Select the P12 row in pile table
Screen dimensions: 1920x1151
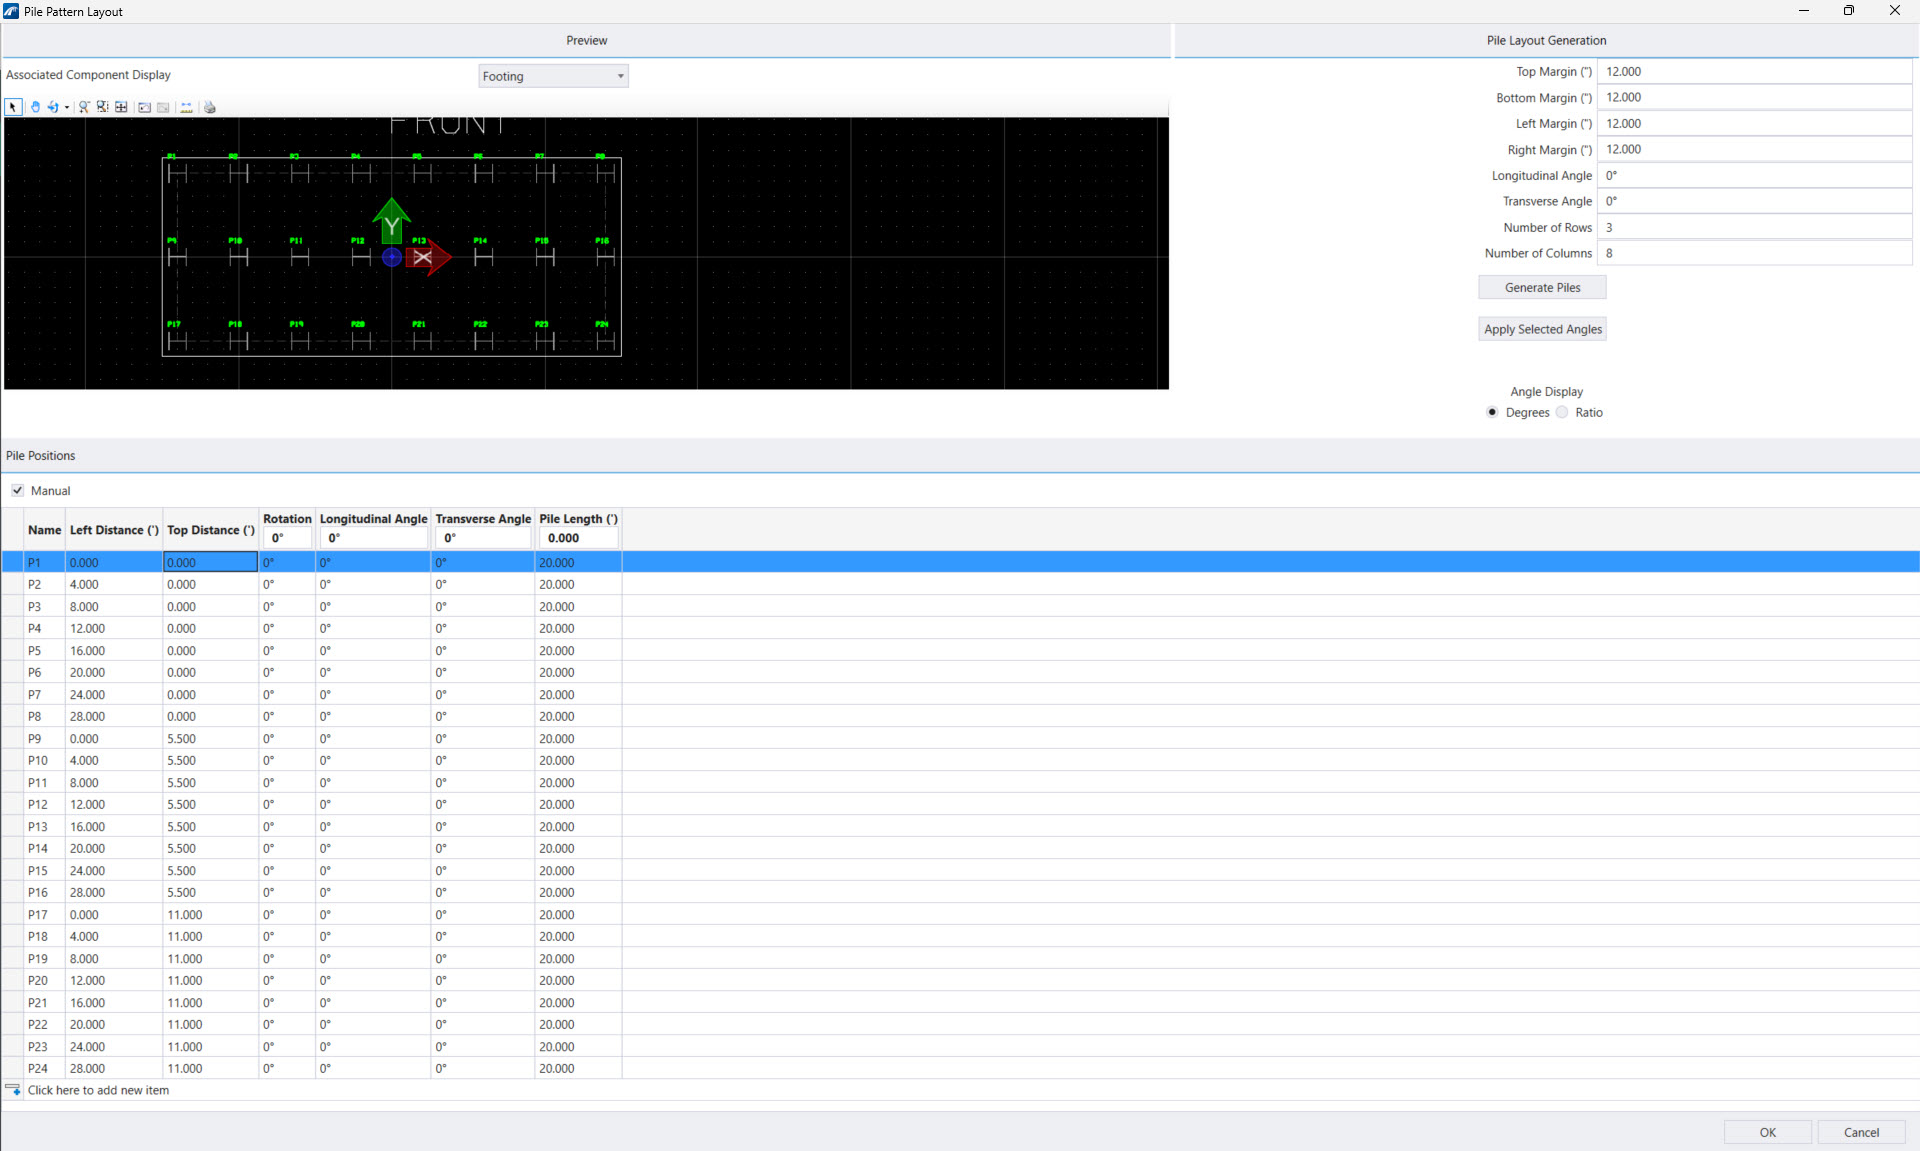(x=38, y=804)
